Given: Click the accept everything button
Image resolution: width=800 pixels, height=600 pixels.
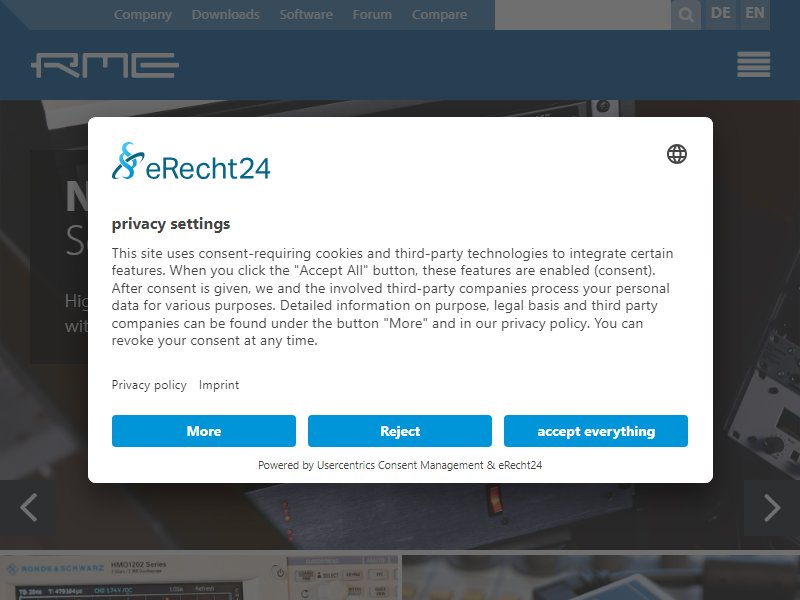Looking at the screenshot, I should (596, 431).
